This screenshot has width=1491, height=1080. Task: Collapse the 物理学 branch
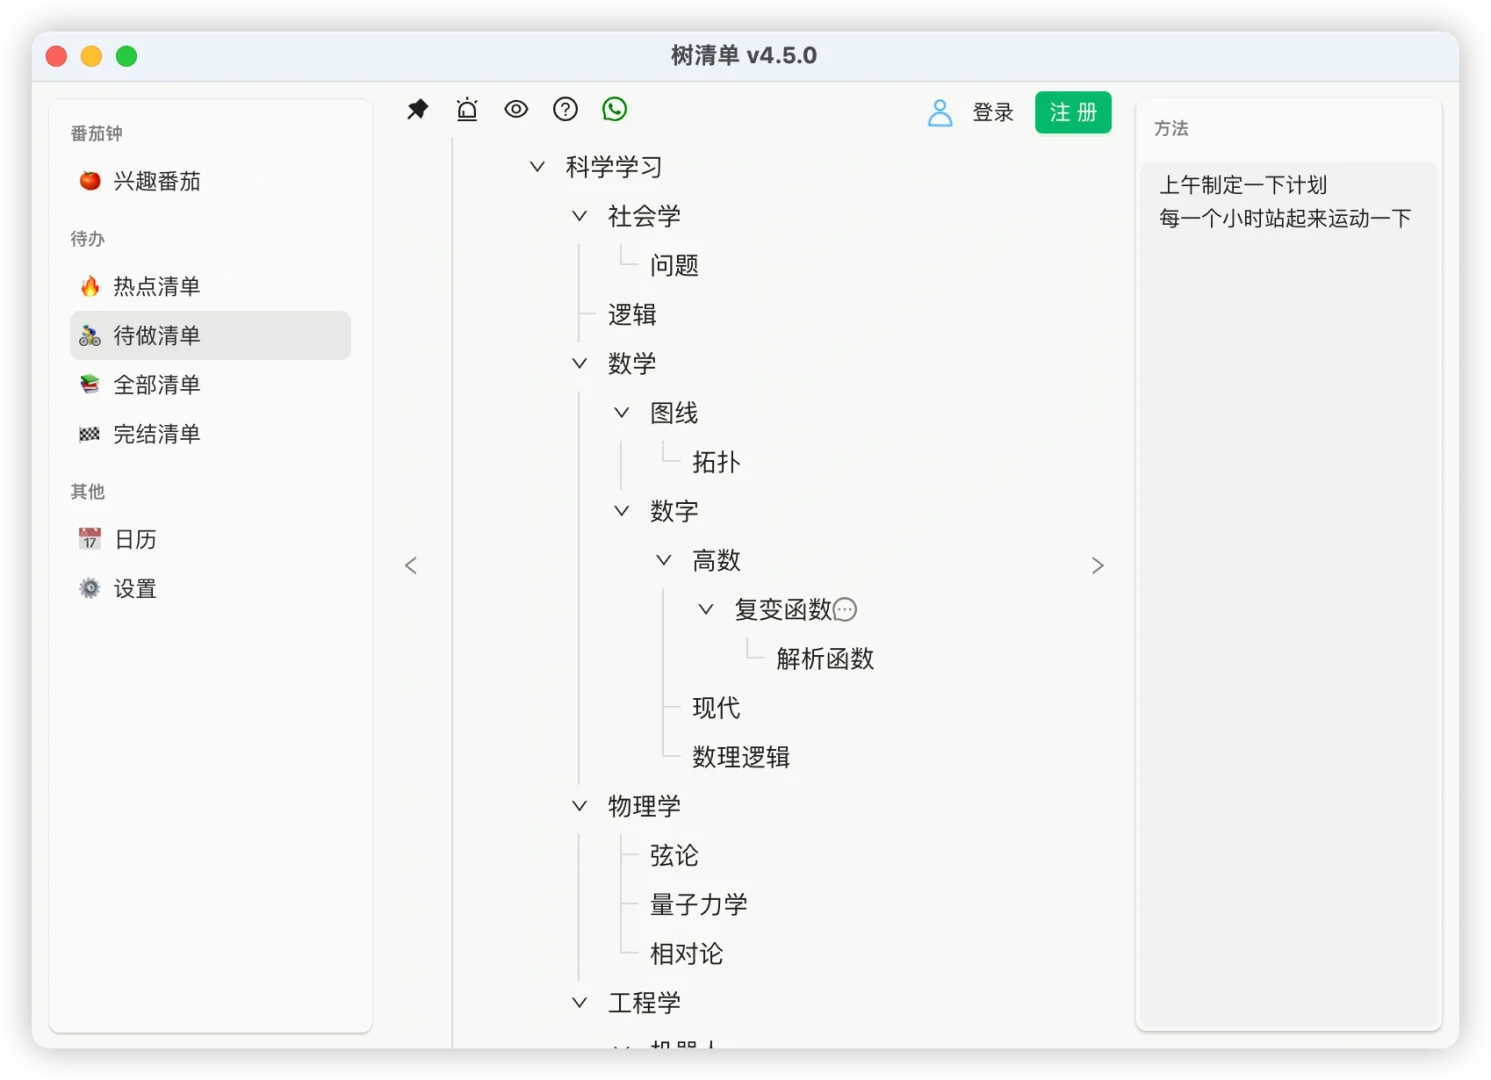579,805
